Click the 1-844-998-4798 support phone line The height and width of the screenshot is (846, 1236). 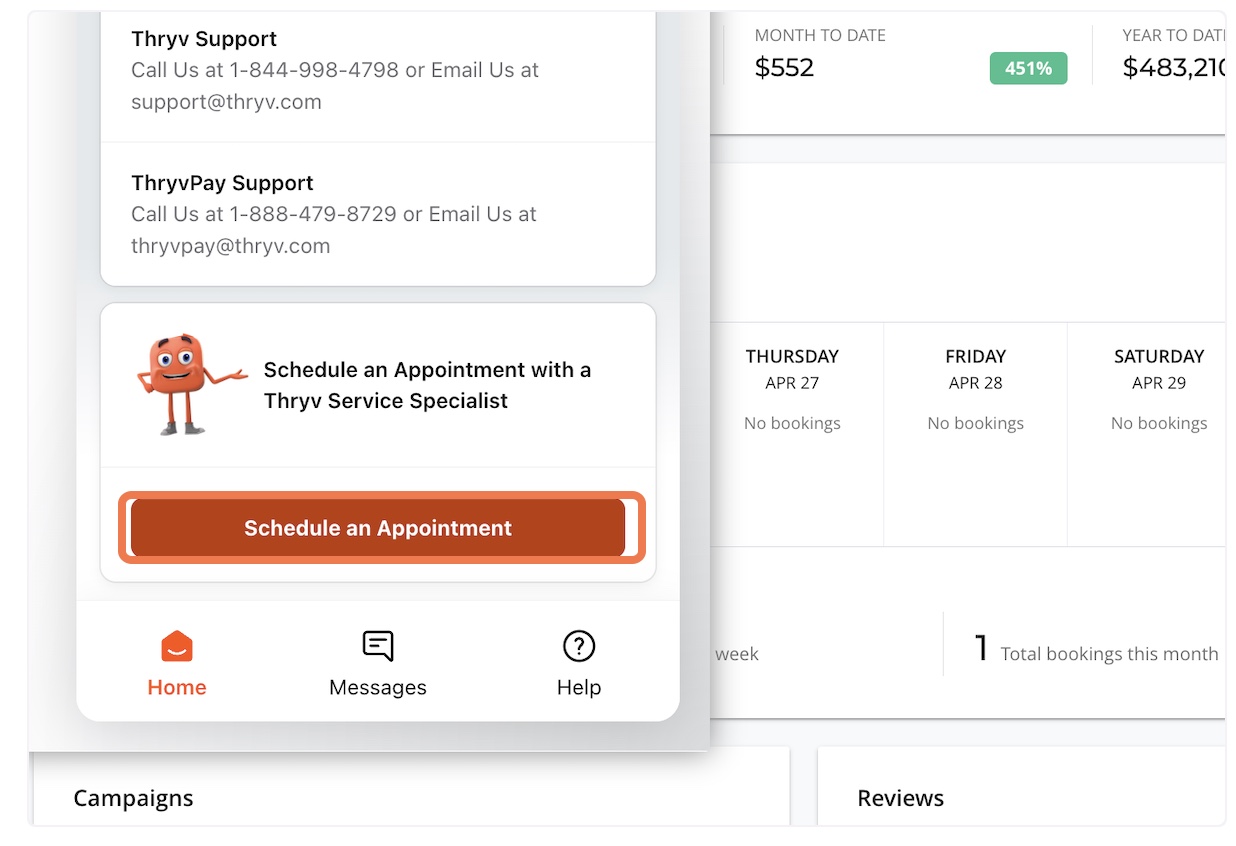pyautogui.click(x=335, y=70)
